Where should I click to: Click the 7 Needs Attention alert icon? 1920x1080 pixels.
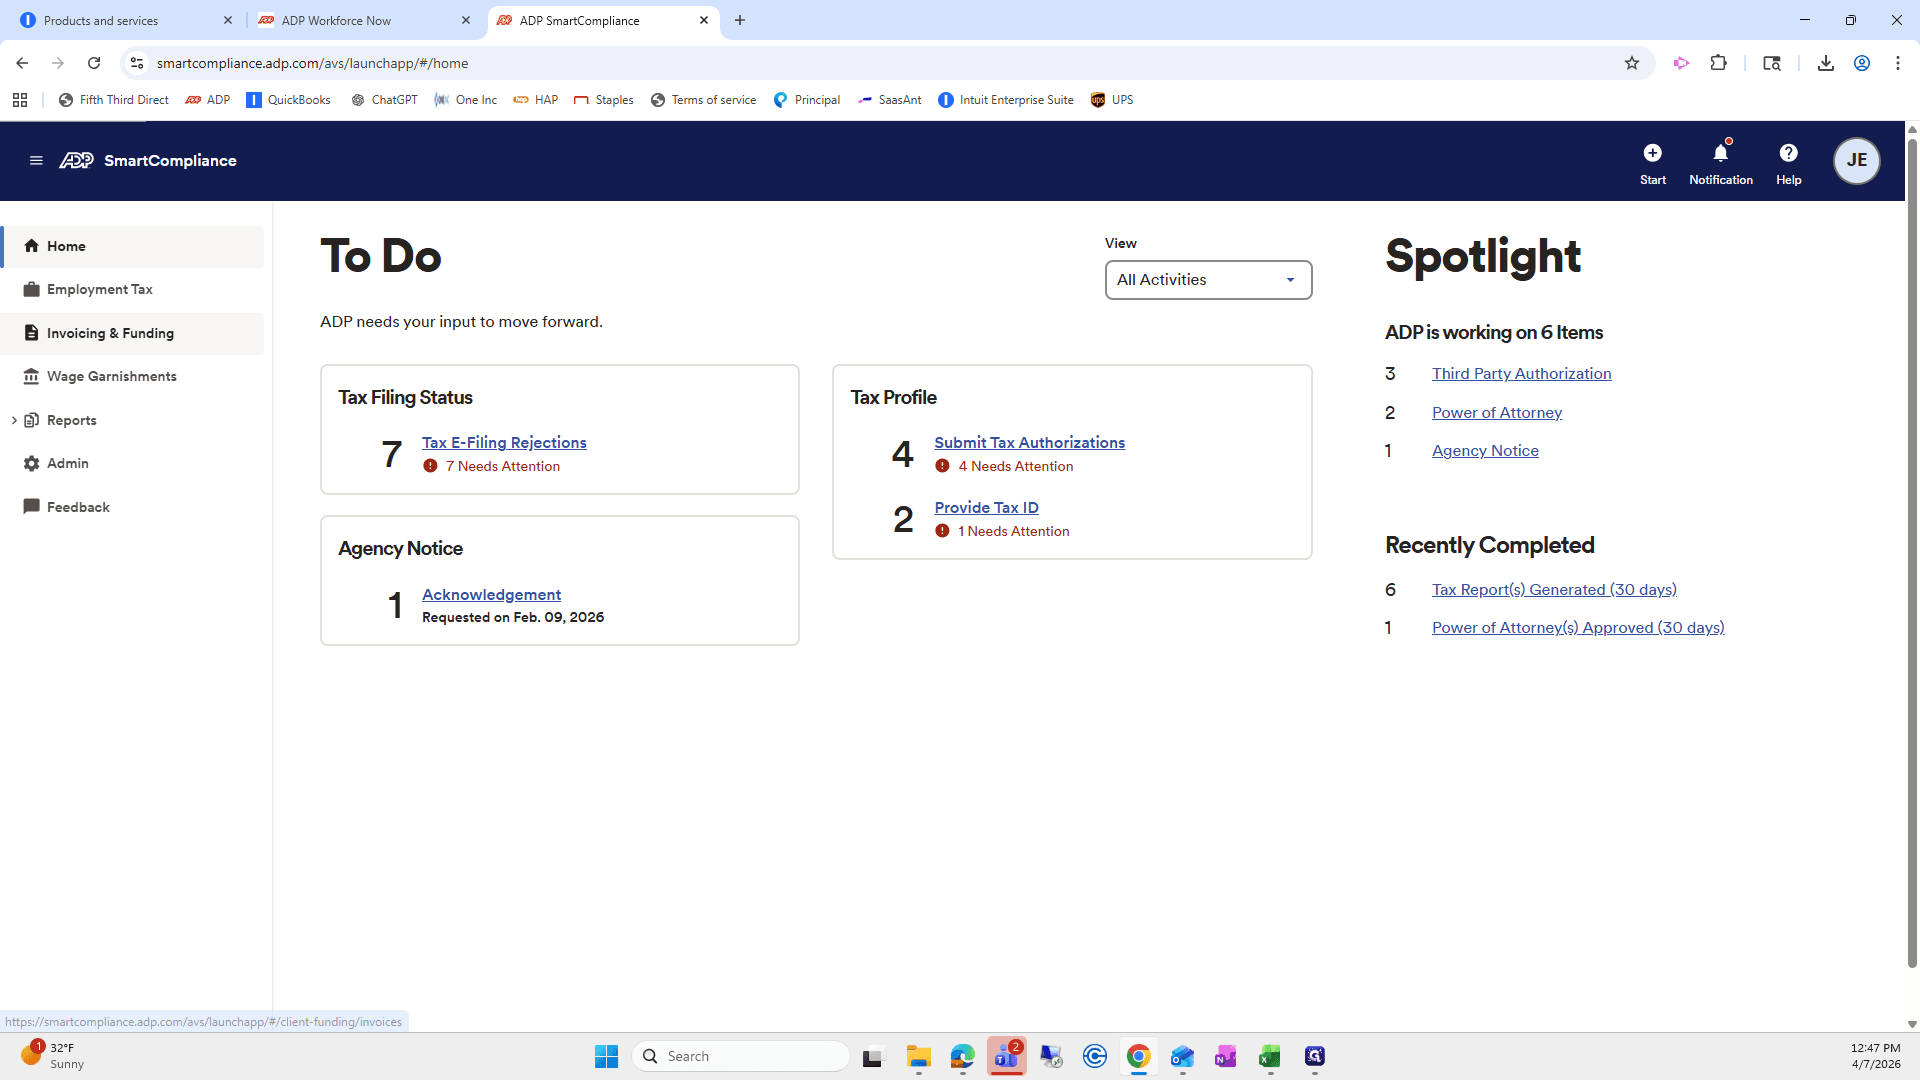[x=430, y=466]
